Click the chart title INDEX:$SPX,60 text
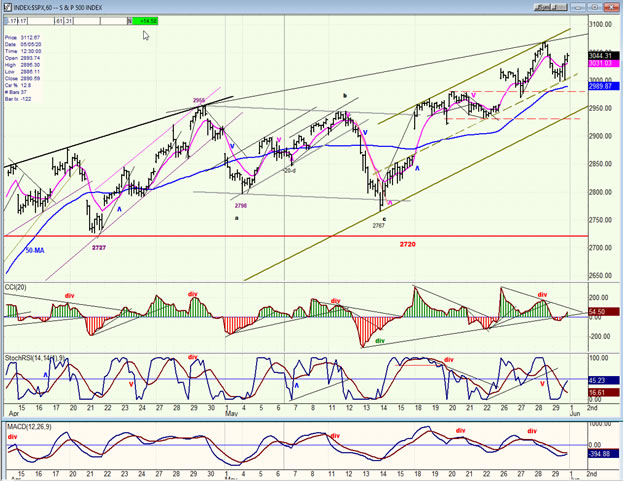This screenshot has width=624, height=482. [32, 8]
